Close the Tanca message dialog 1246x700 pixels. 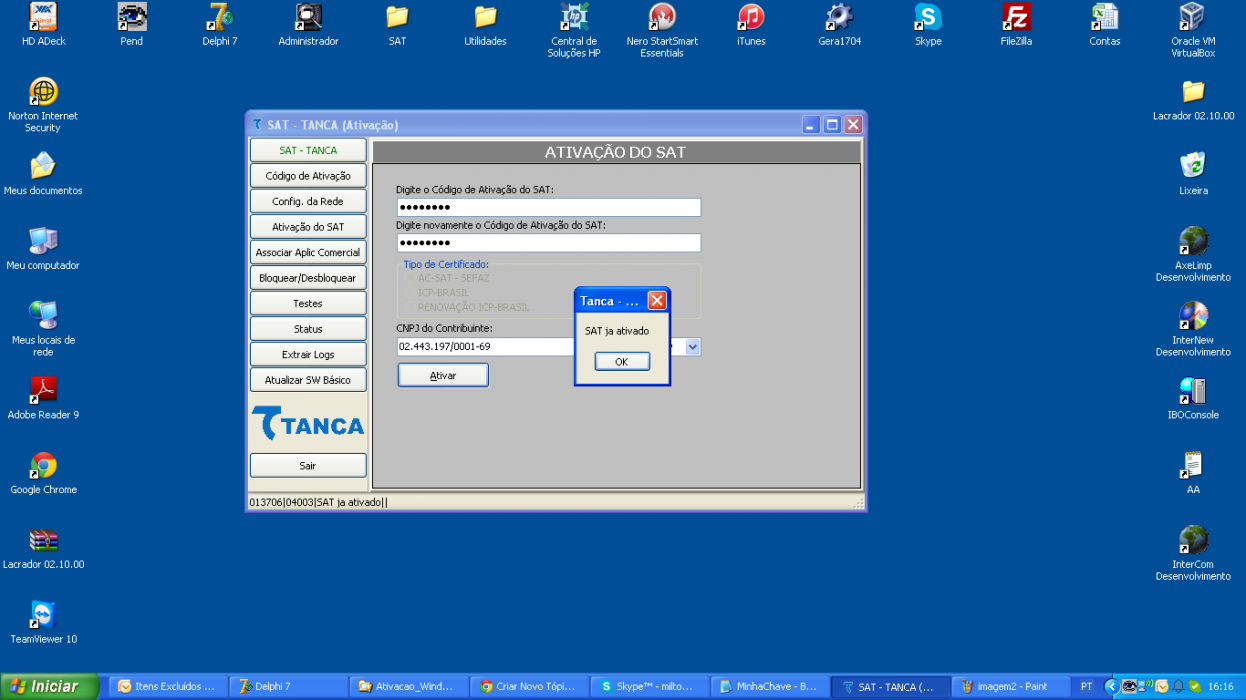tap(657, 300)
